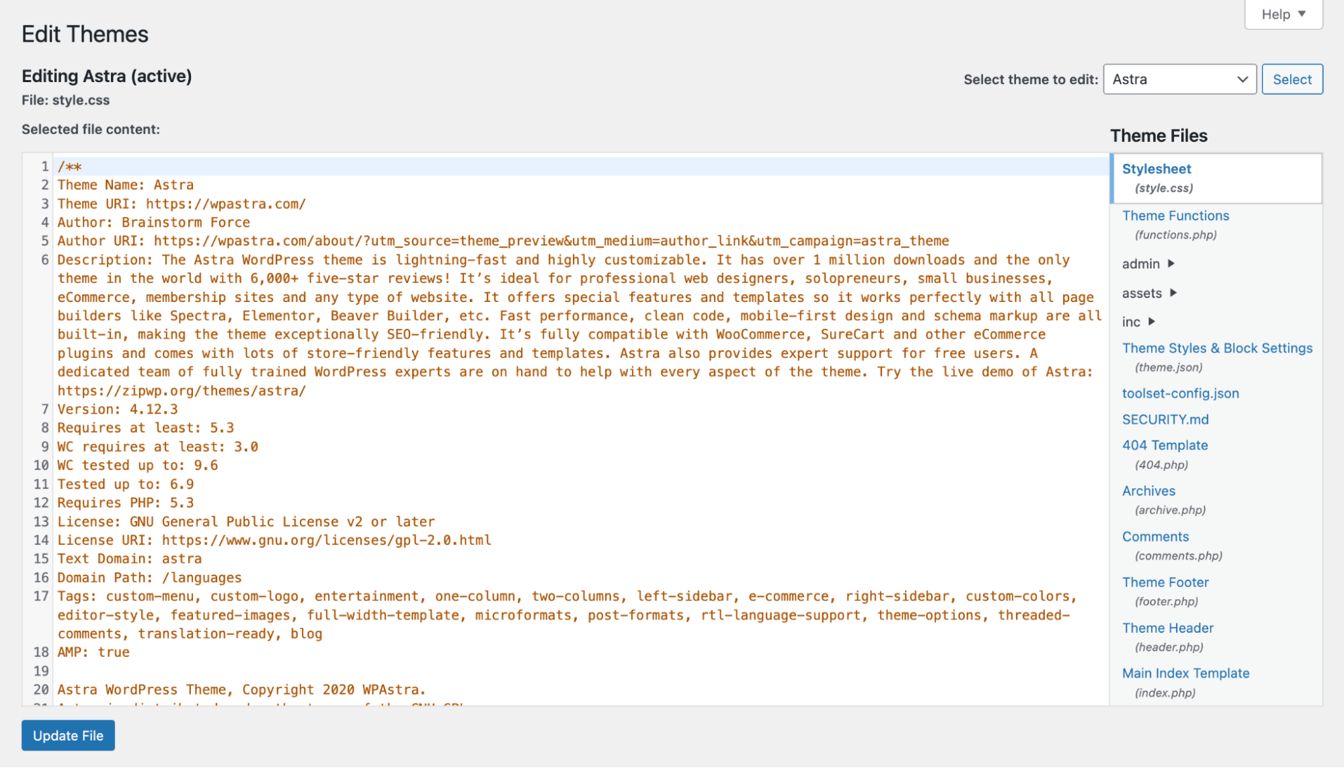Click the Update File button
The height and width of the screenshot is (768, 1344).
[67, 735]
